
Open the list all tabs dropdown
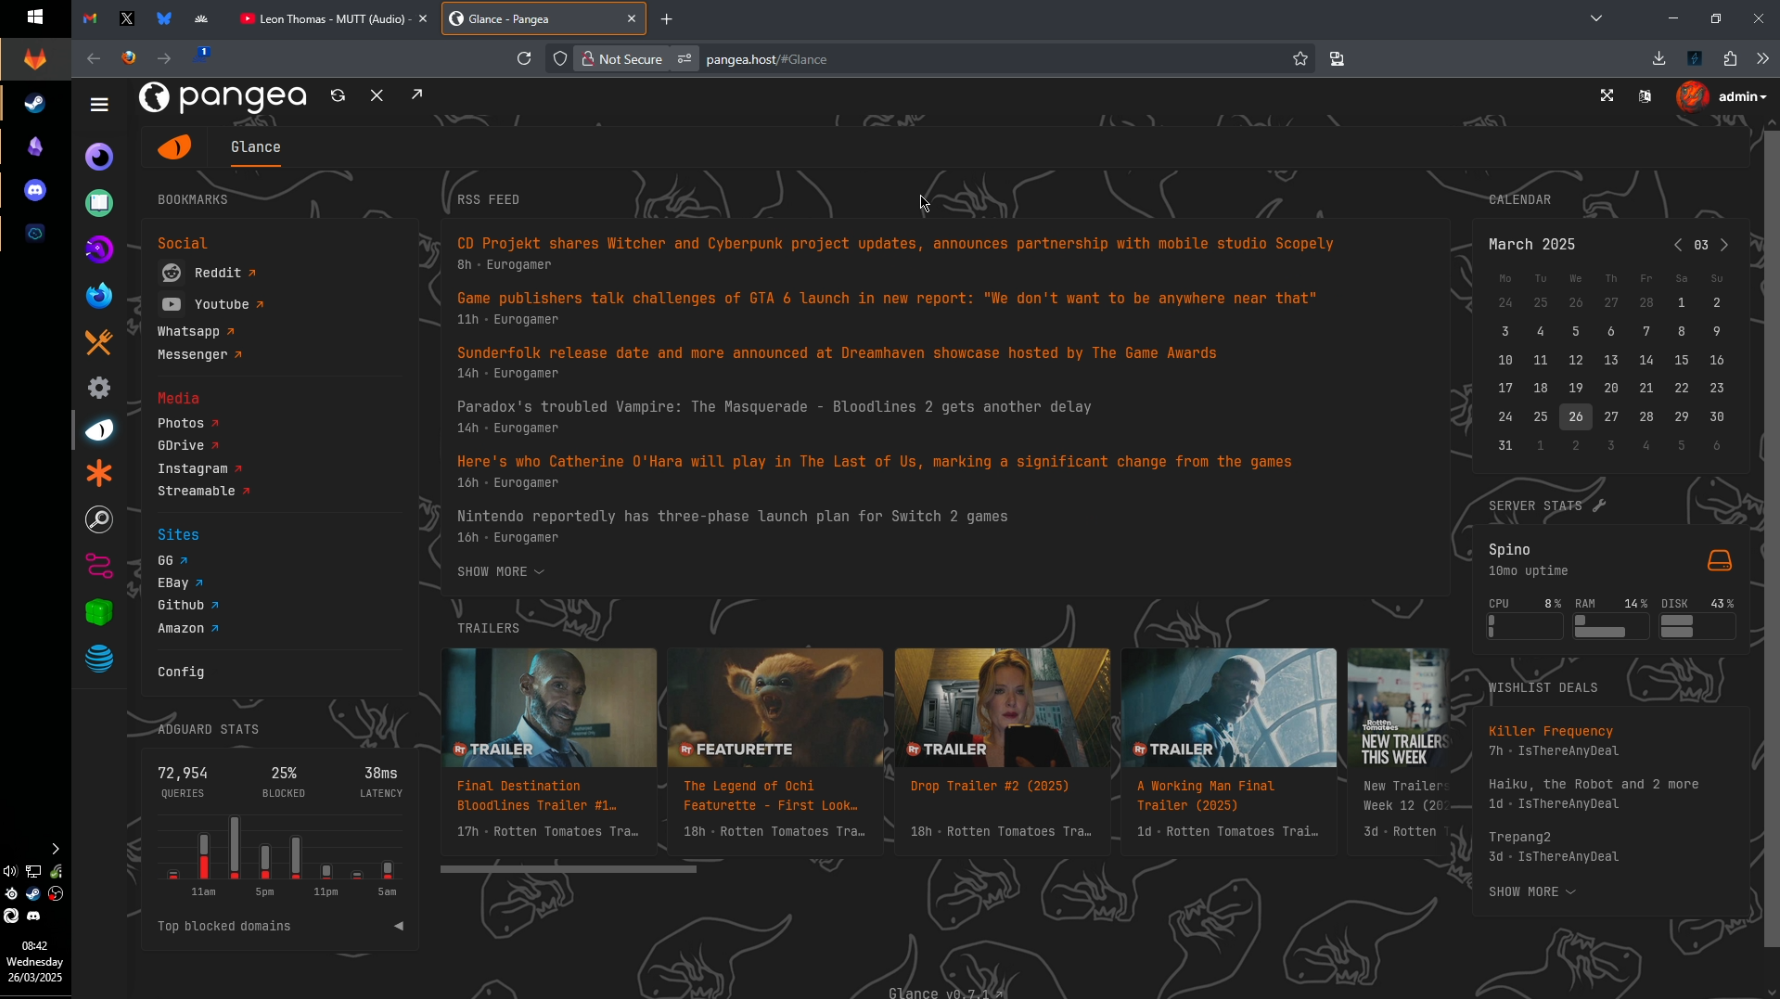point(1596,18)
